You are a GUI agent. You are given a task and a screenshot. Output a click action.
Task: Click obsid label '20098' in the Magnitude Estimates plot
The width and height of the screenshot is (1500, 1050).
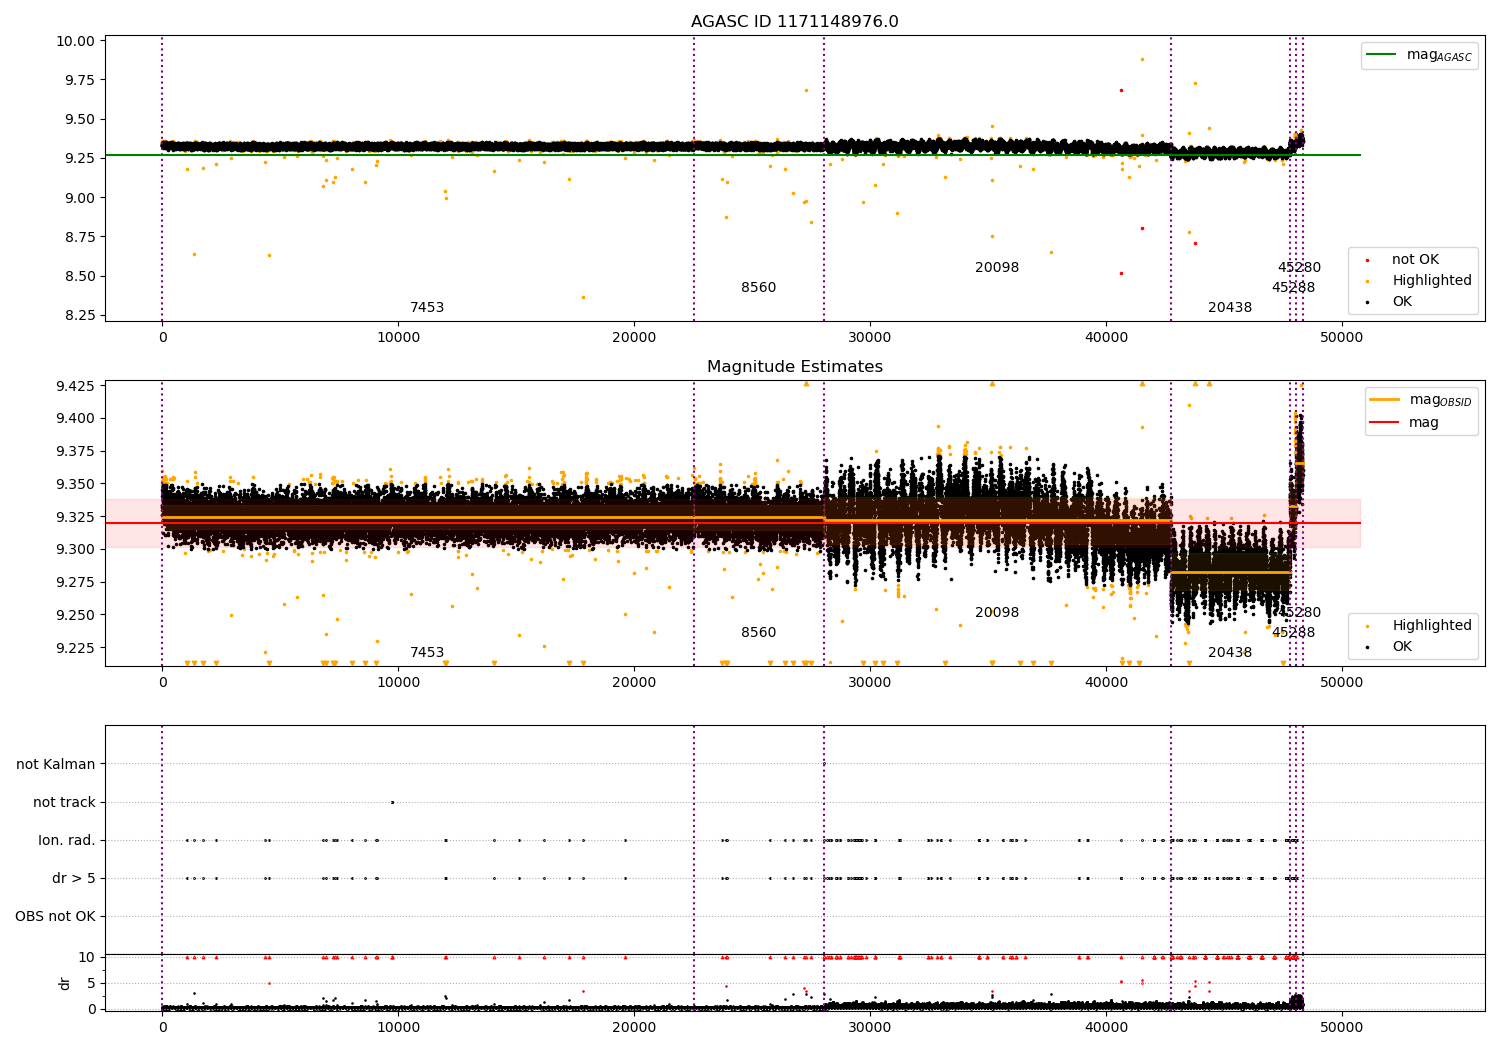pyautogui.click(x=997, y=613)
